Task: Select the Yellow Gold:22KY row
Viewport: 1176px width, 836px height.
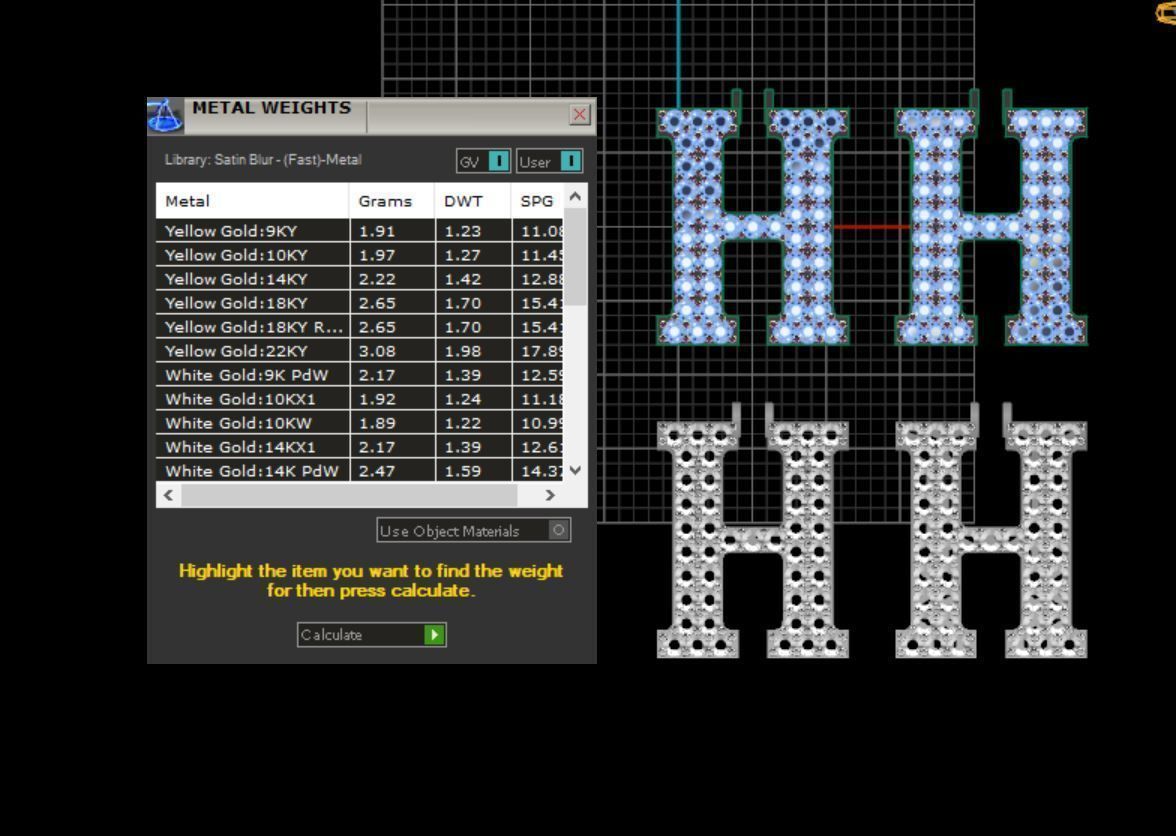Action: point(360,351)
